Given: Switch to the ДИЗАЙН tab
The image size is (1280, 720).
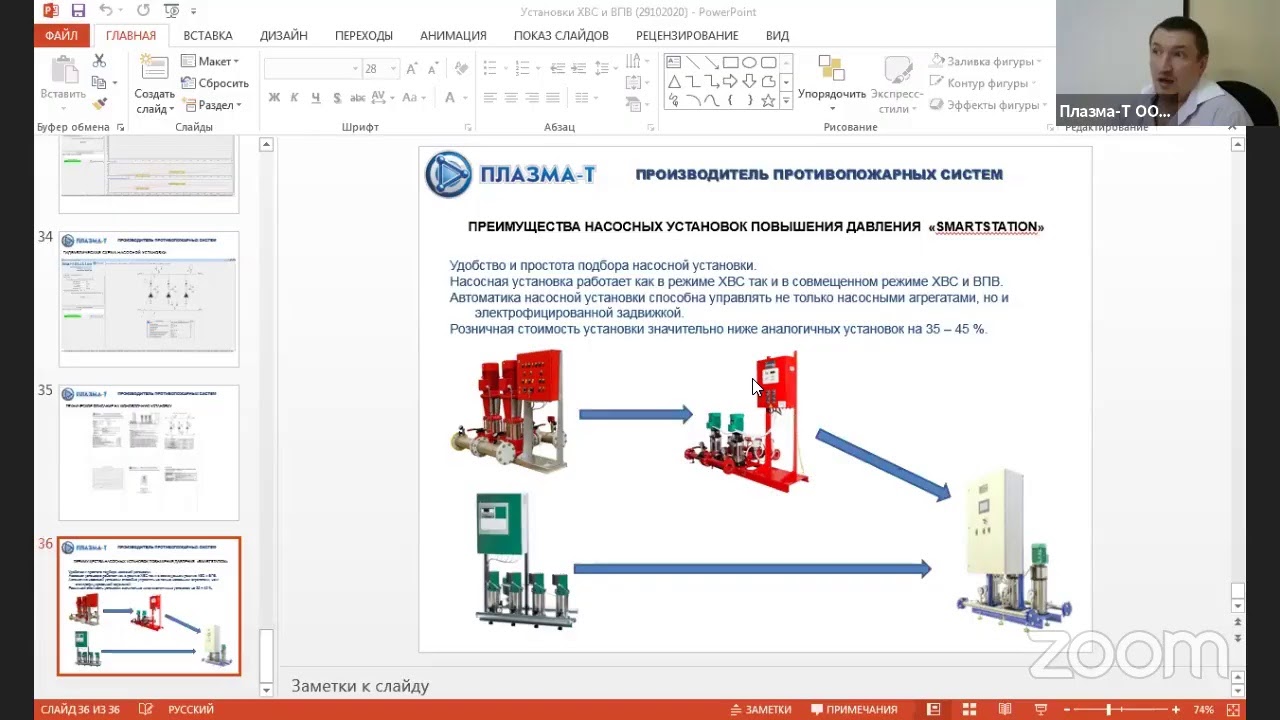Looking at the screenshot, I should click(284, 35).
